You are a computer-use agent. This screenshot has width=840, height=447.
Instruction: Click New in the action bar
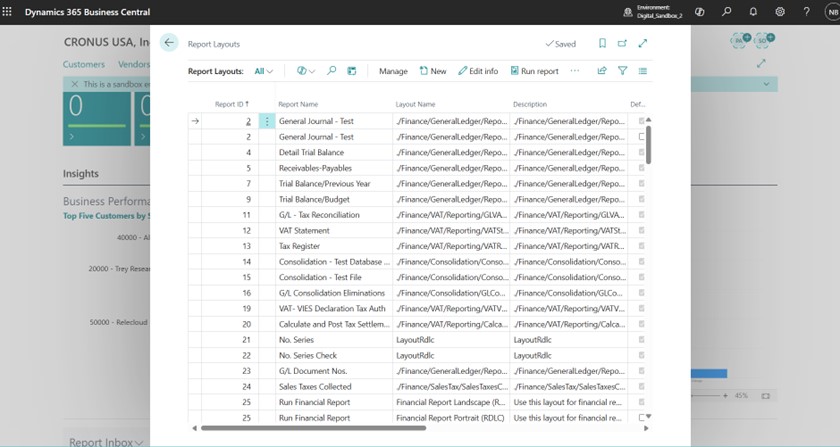tap(433, 71)
